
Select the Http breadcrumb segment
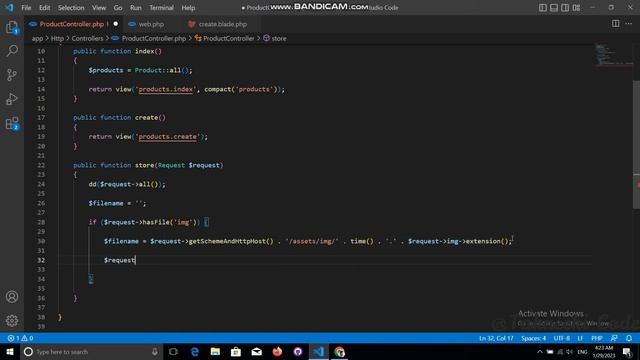coord(57,38)
